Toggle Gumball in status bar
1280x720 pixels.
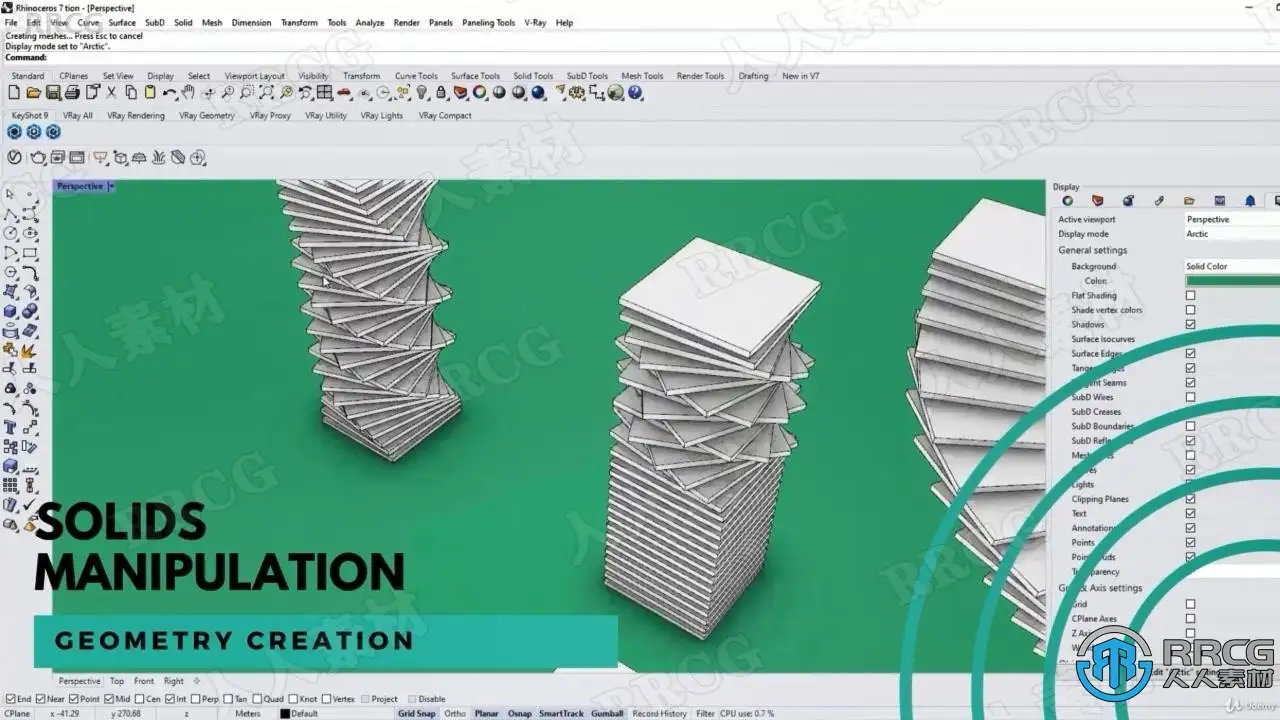608,714
